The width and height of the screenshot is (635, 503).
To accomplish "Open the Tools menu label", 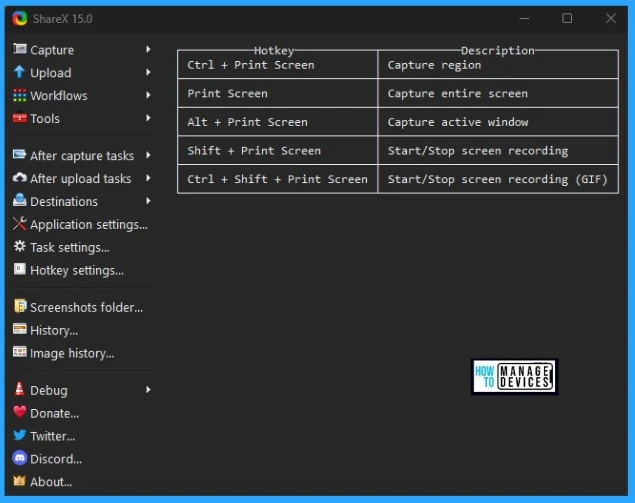I will (x=45, y=119).
